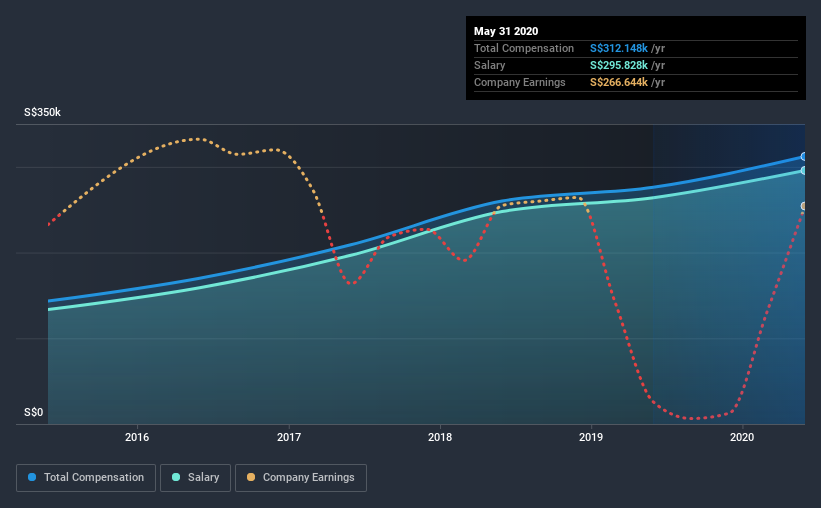This screenshot has width=821, height=508.
Task: Select the 2018 x-axis label
Action: point(440,437)
